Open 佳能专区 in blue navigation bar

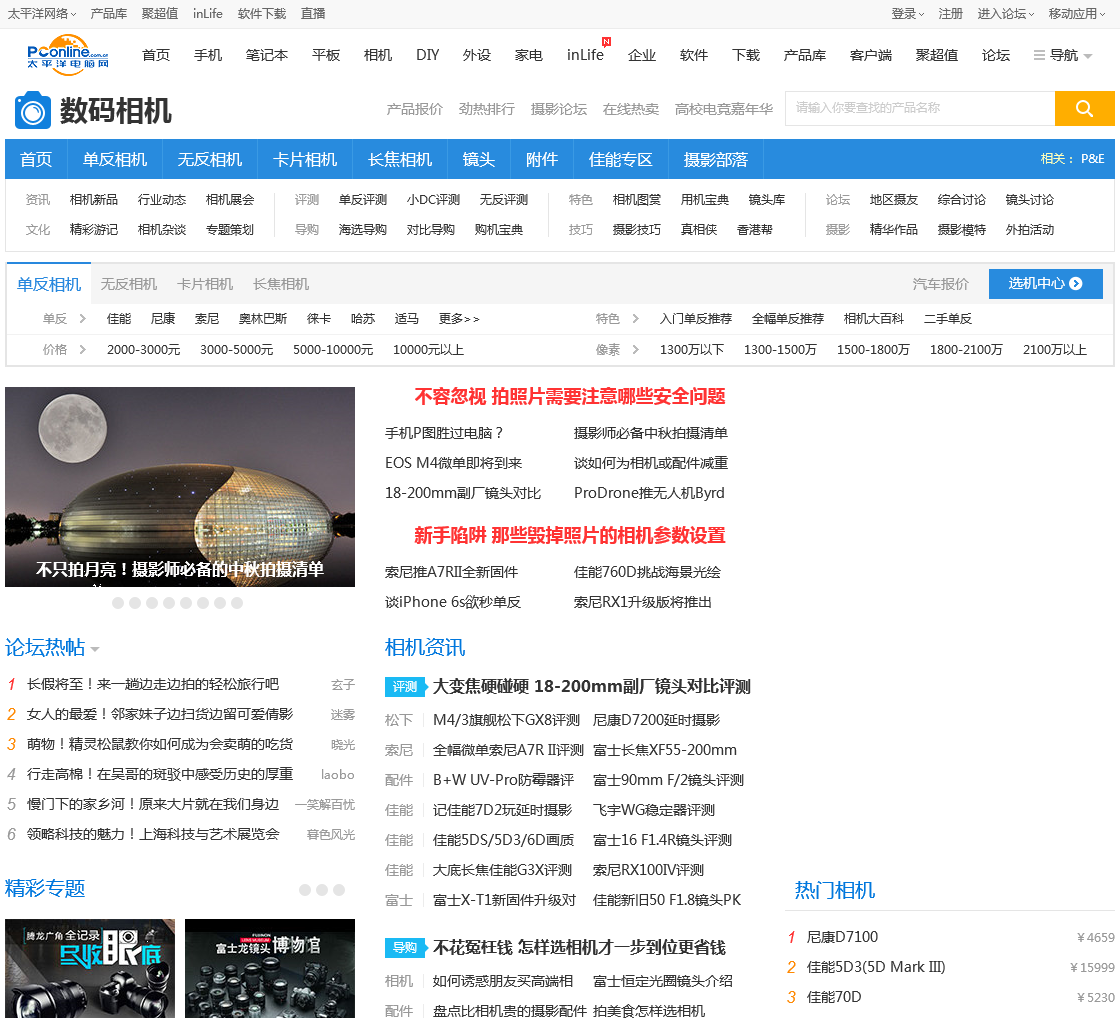[621, 159]
